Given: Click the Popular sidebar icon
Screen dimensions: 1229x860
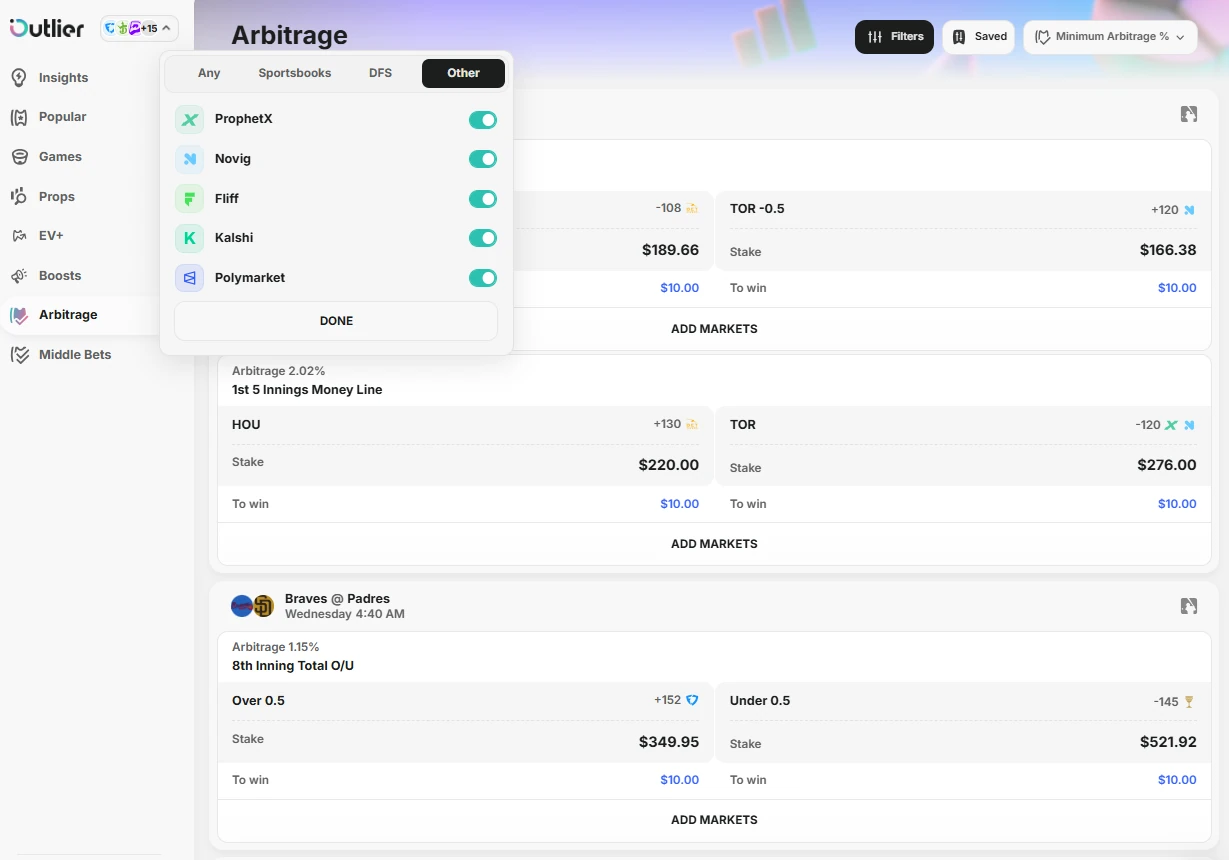Looking at the screenshot, I should pos(19,117).
